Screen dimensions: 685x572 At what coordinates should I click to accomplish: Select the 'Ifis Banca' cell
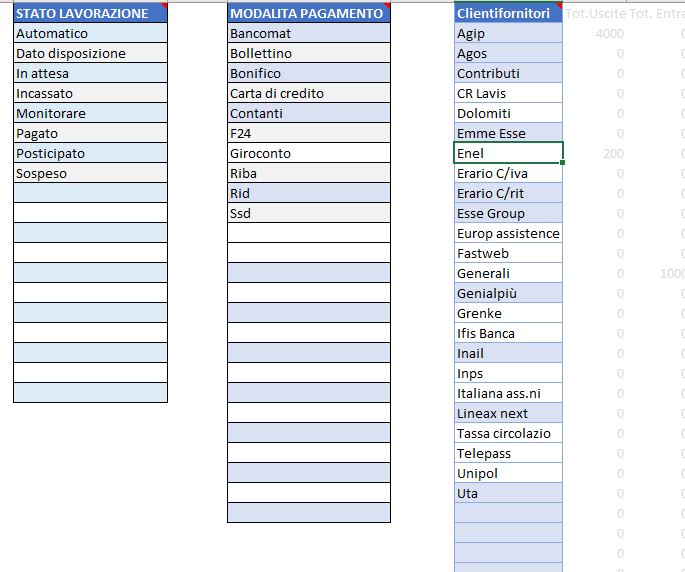point(509,333)
